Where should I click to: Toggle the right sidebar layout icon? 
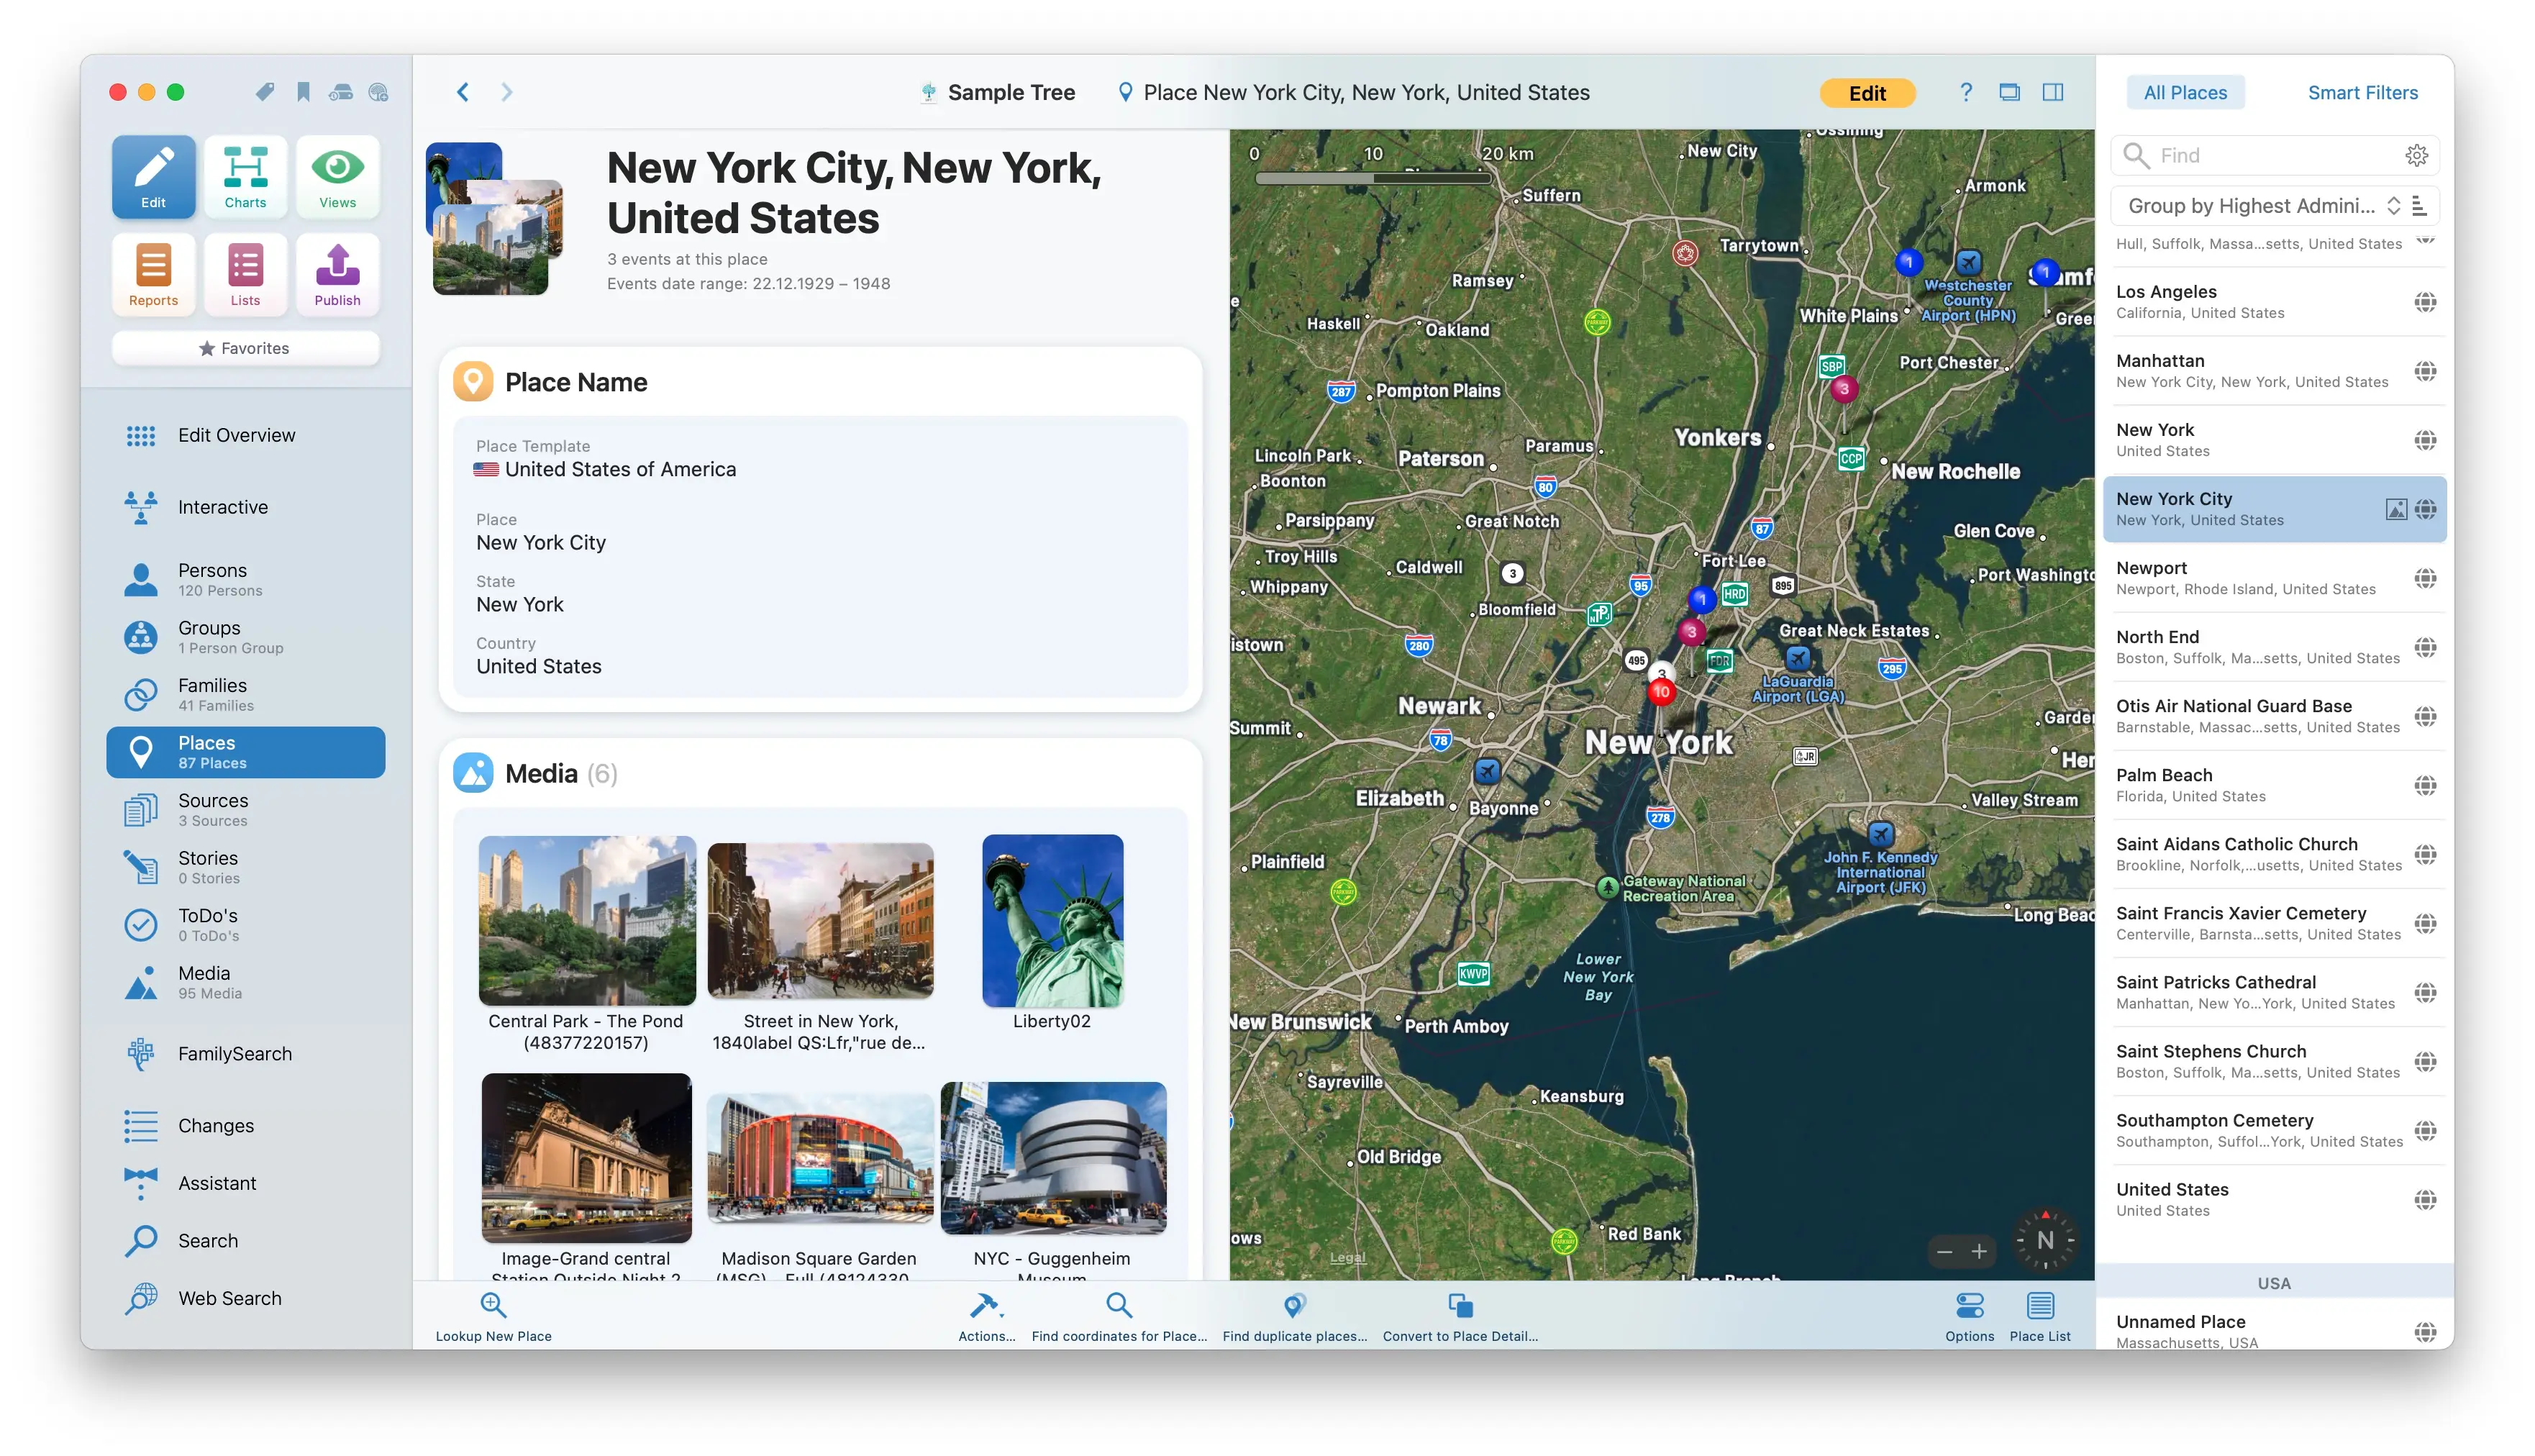pos(2052,93)
